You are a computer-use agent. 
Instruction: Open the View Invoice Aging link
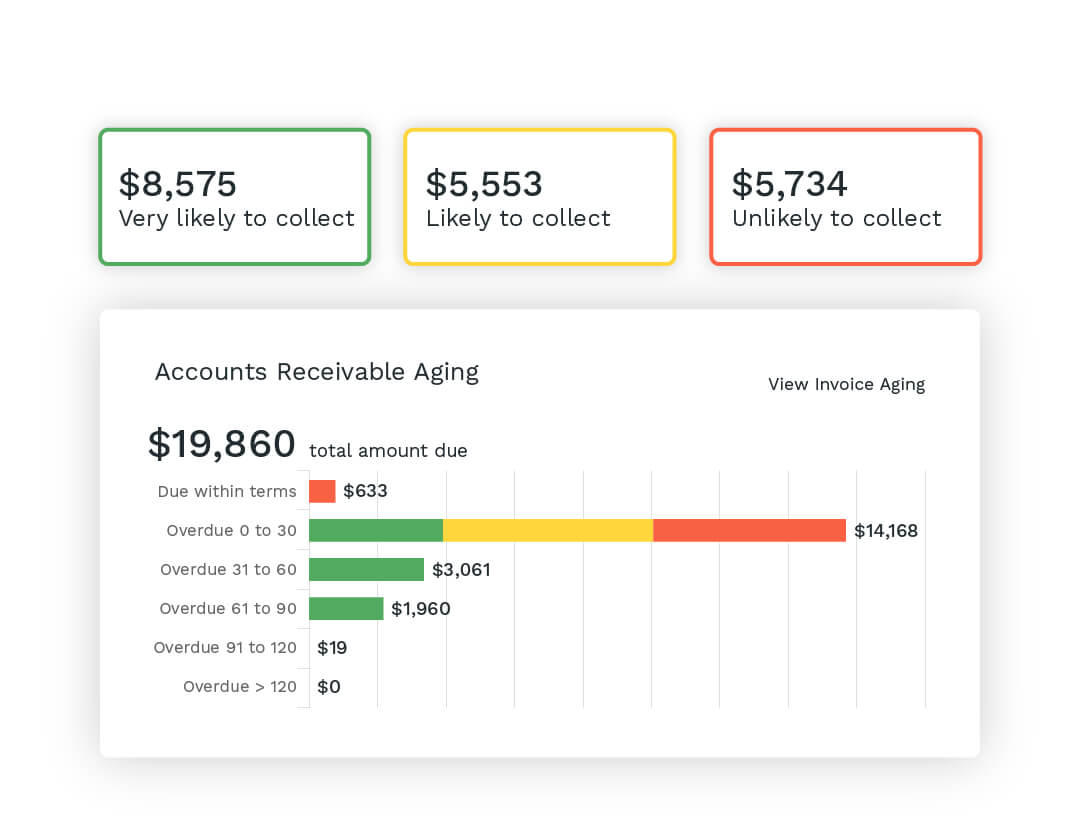click(x=846, y=384)
